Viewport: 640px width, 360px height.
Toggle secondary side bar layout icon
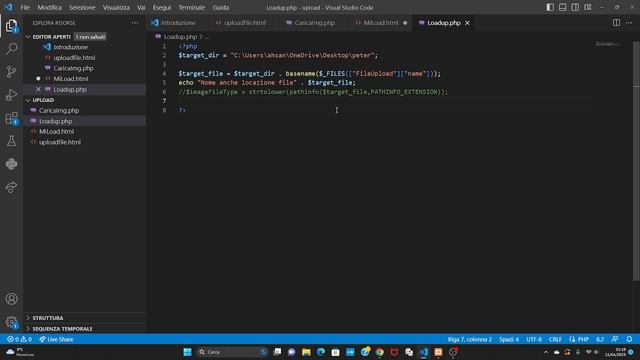point(575,7)
